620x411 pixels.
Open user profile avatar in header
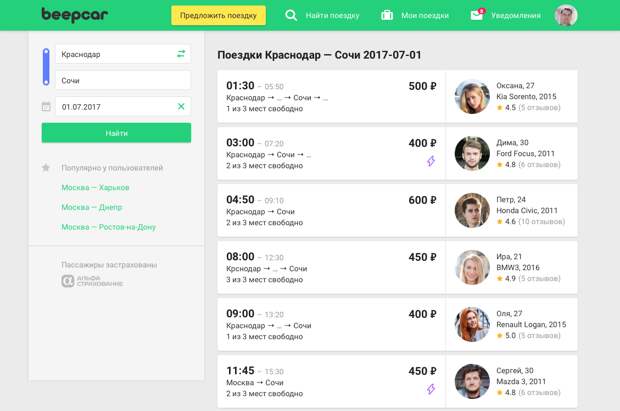566,15
